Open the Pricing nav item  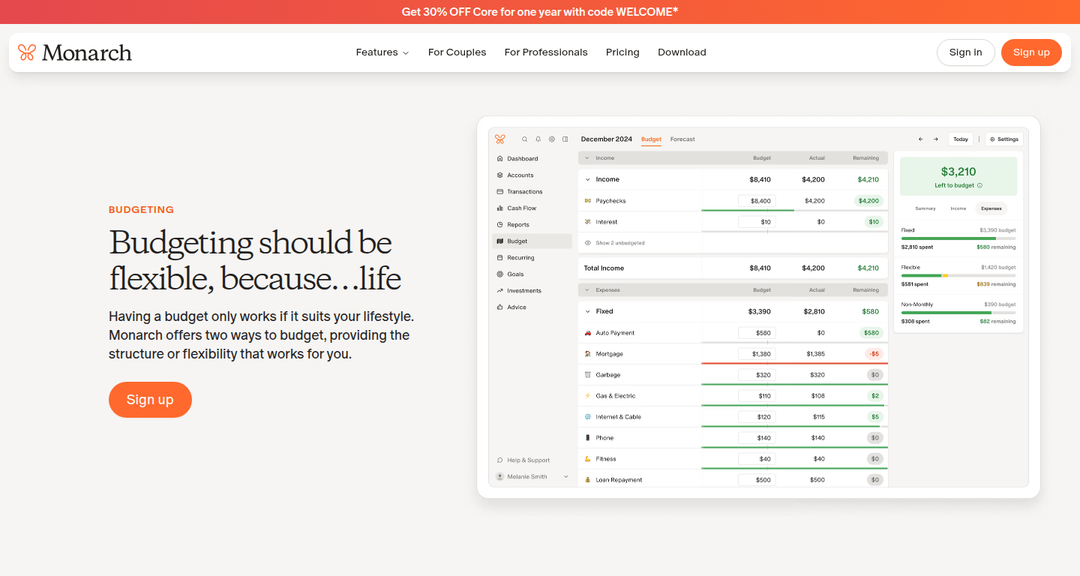pos(623,52)
